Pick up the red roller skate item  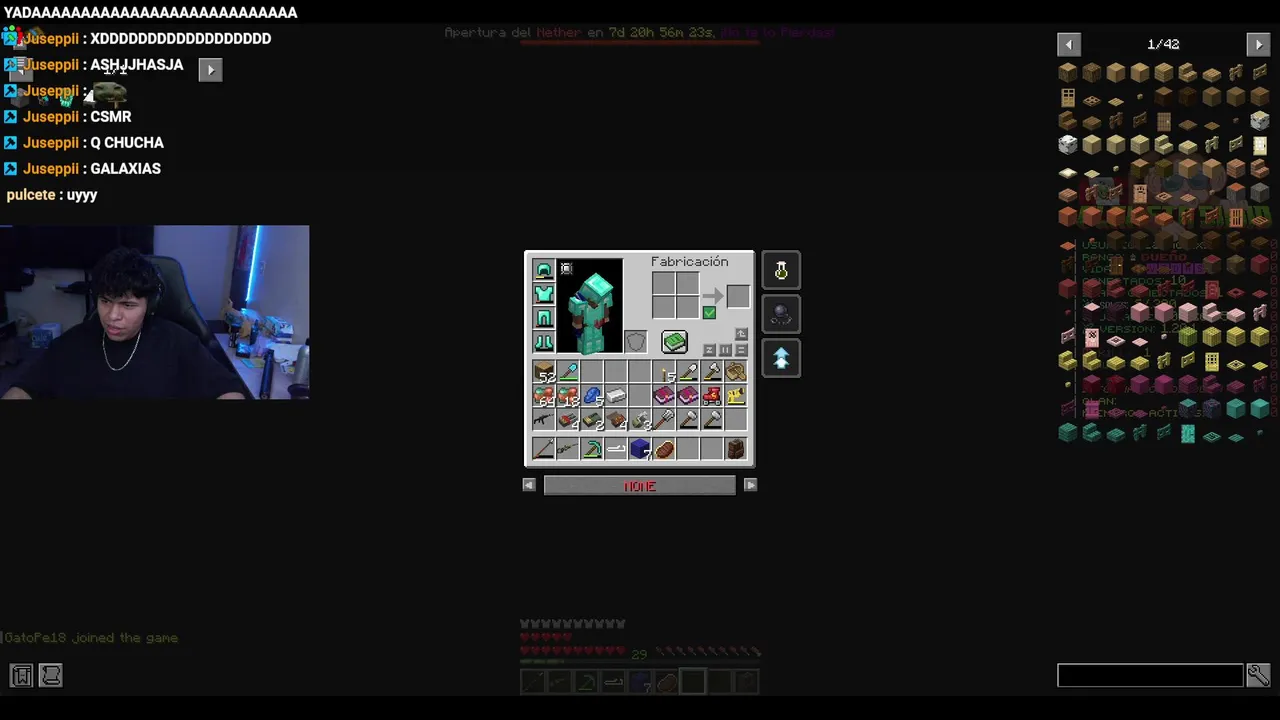click(712, 396)
